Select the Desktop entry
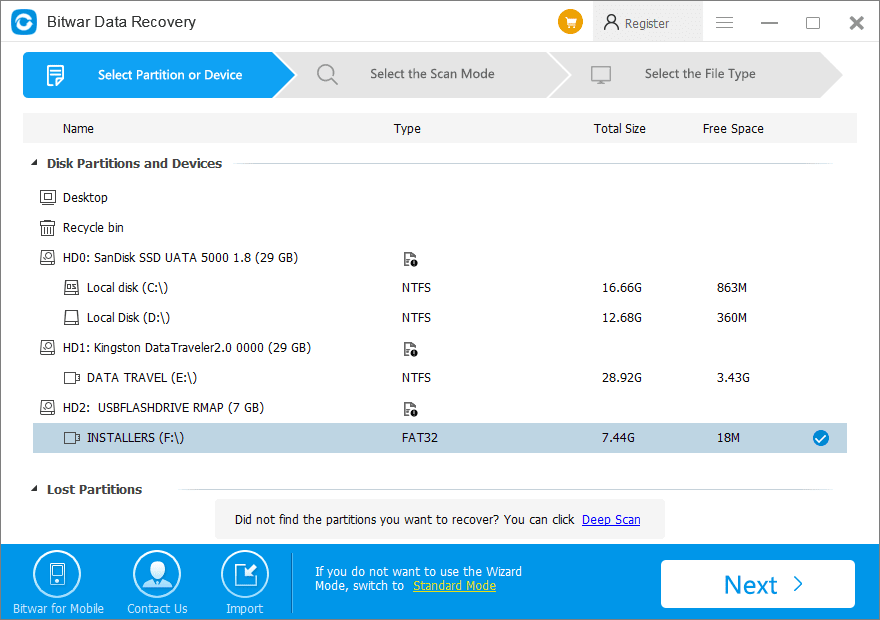 coord(85,198)
